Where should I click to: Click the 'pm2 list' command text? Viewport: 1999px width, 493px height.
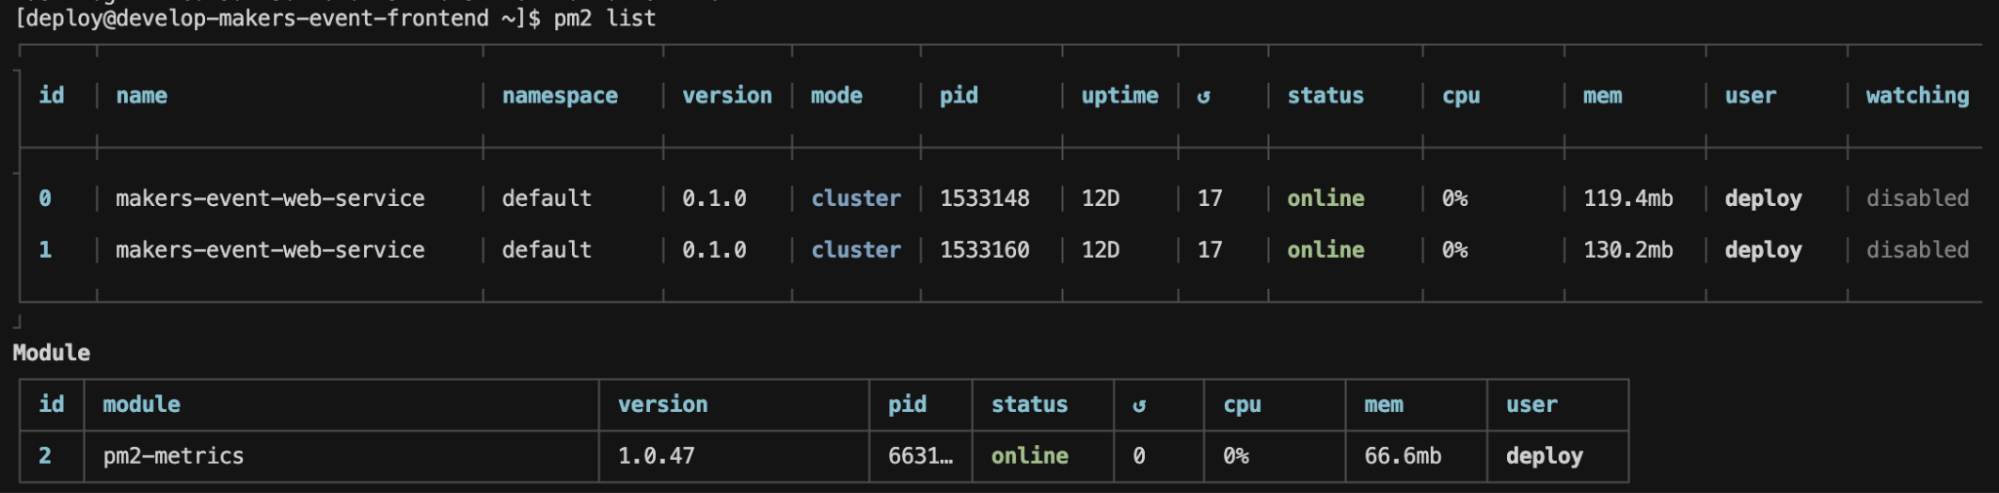click(x=605, y=18)
